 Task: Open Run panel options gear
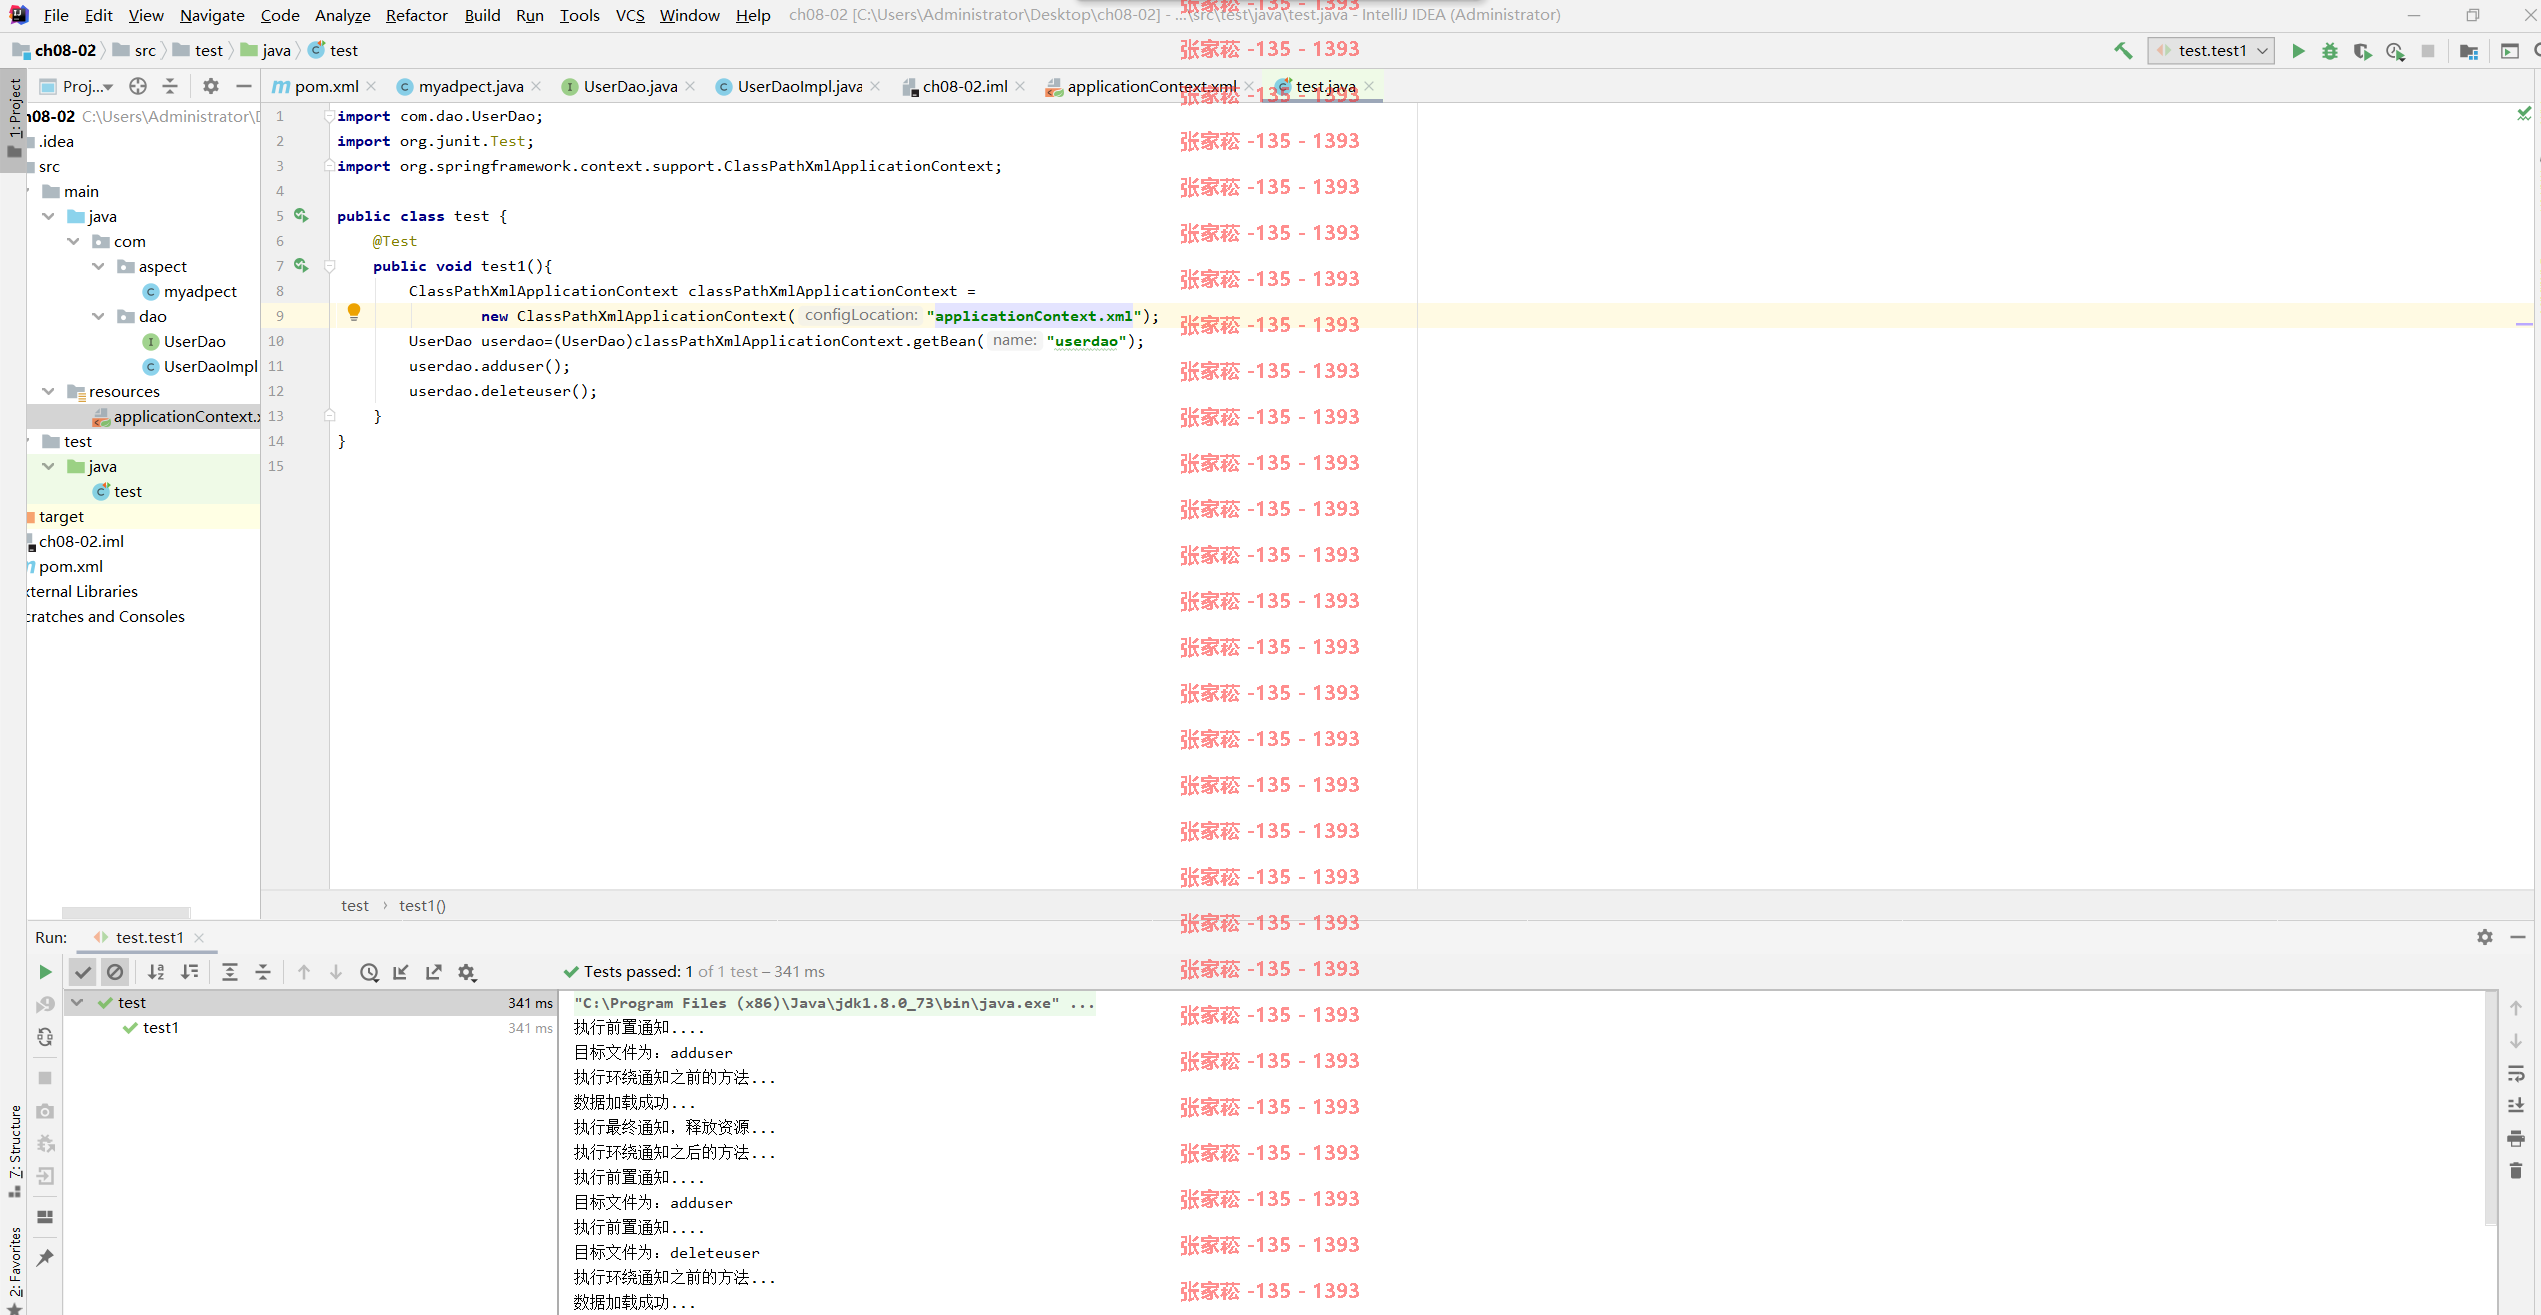tap(2485, 937)
